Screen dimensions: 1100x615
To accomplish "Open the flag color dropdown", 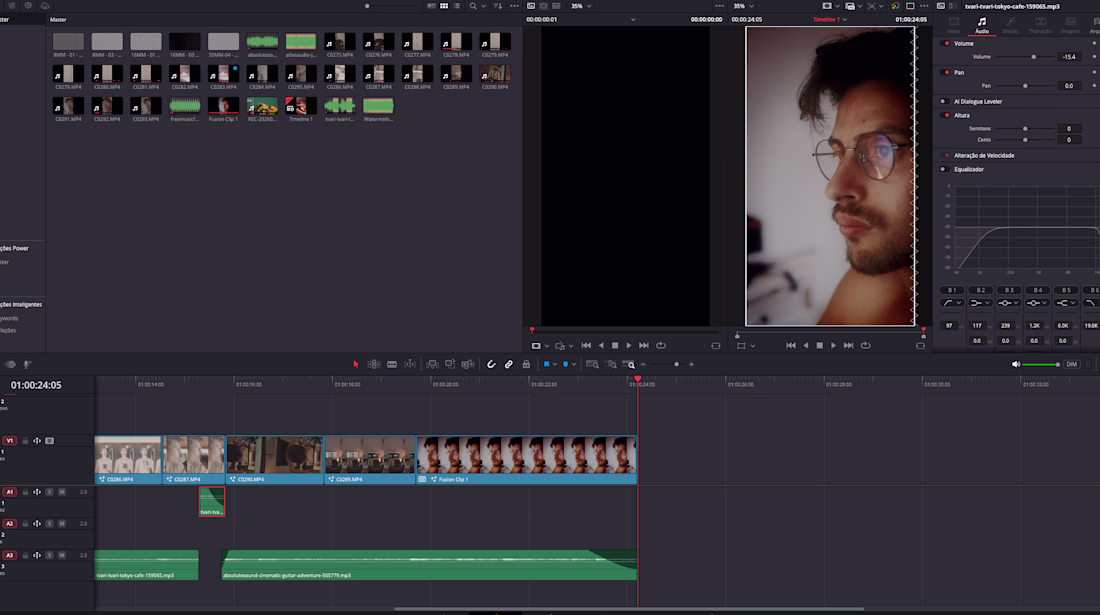I will click(555, 365).
